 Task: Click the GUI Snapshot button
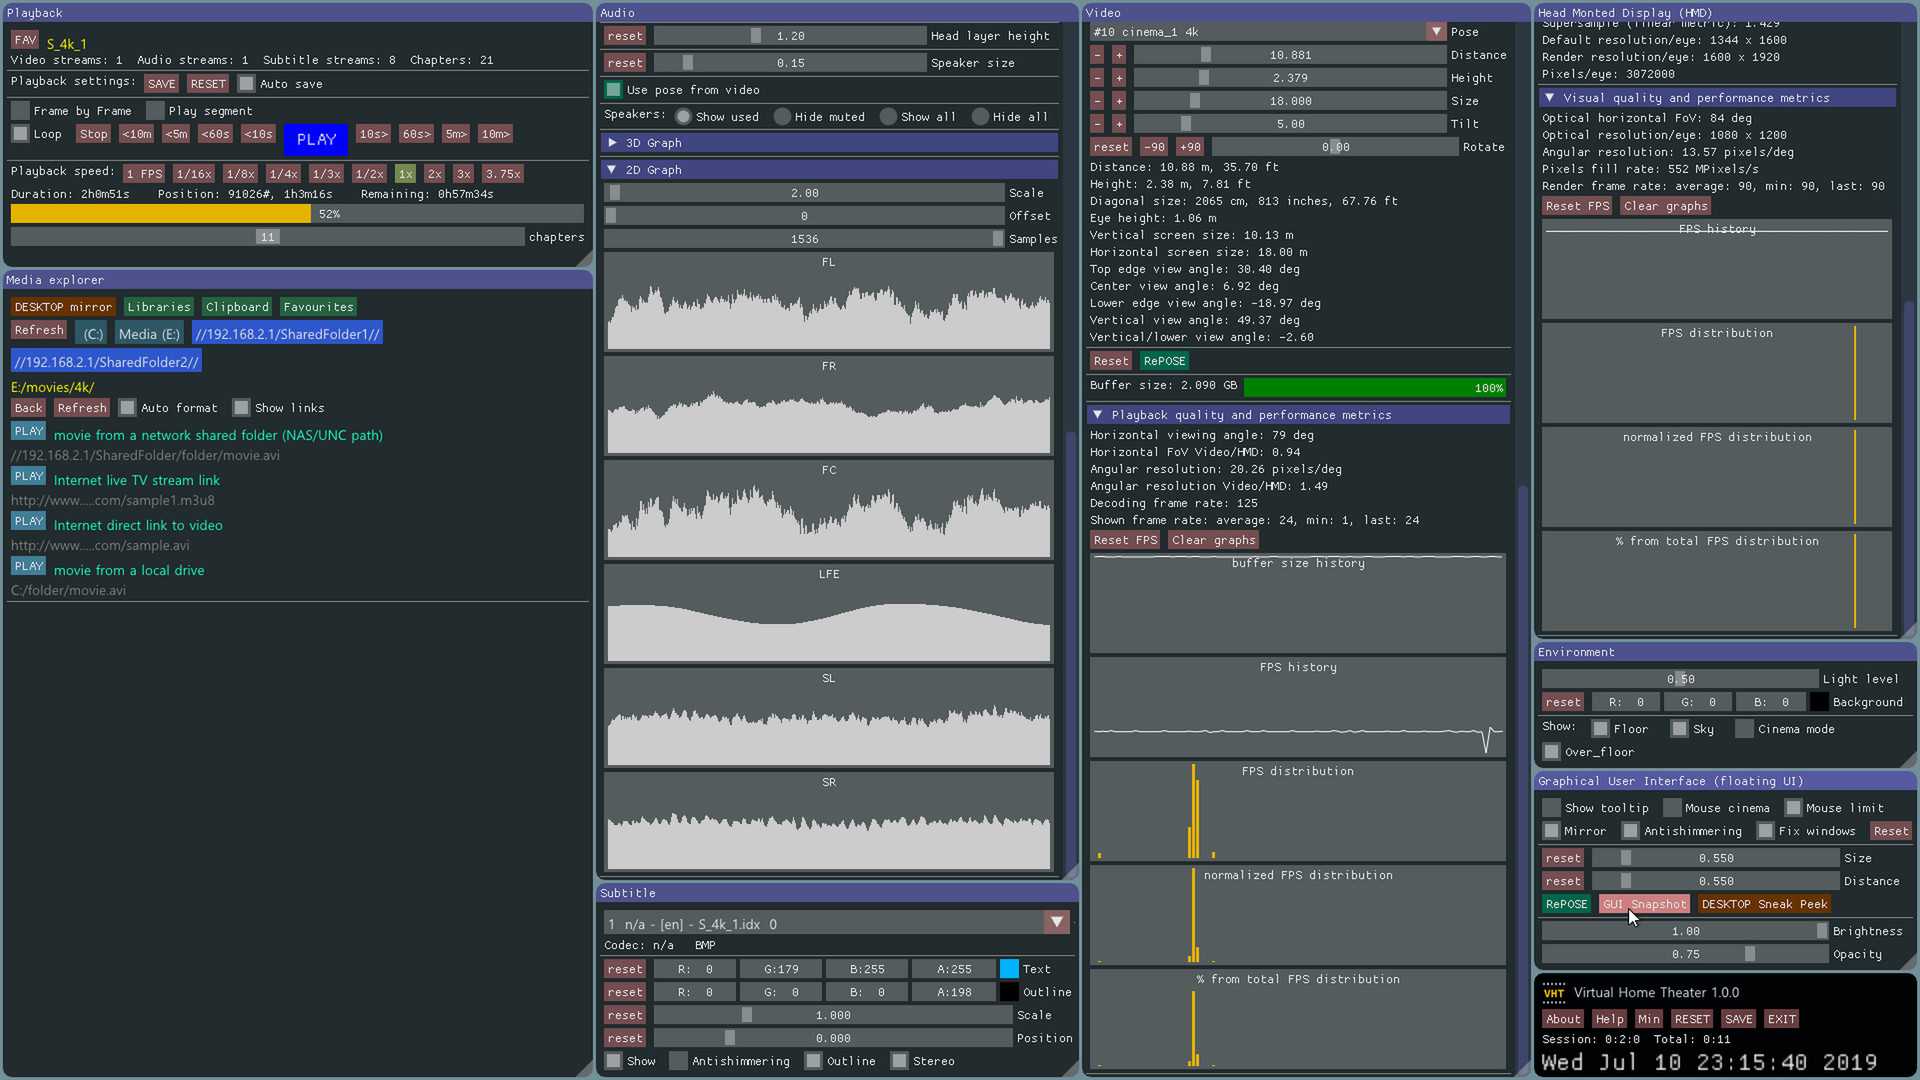point(1644,904)
